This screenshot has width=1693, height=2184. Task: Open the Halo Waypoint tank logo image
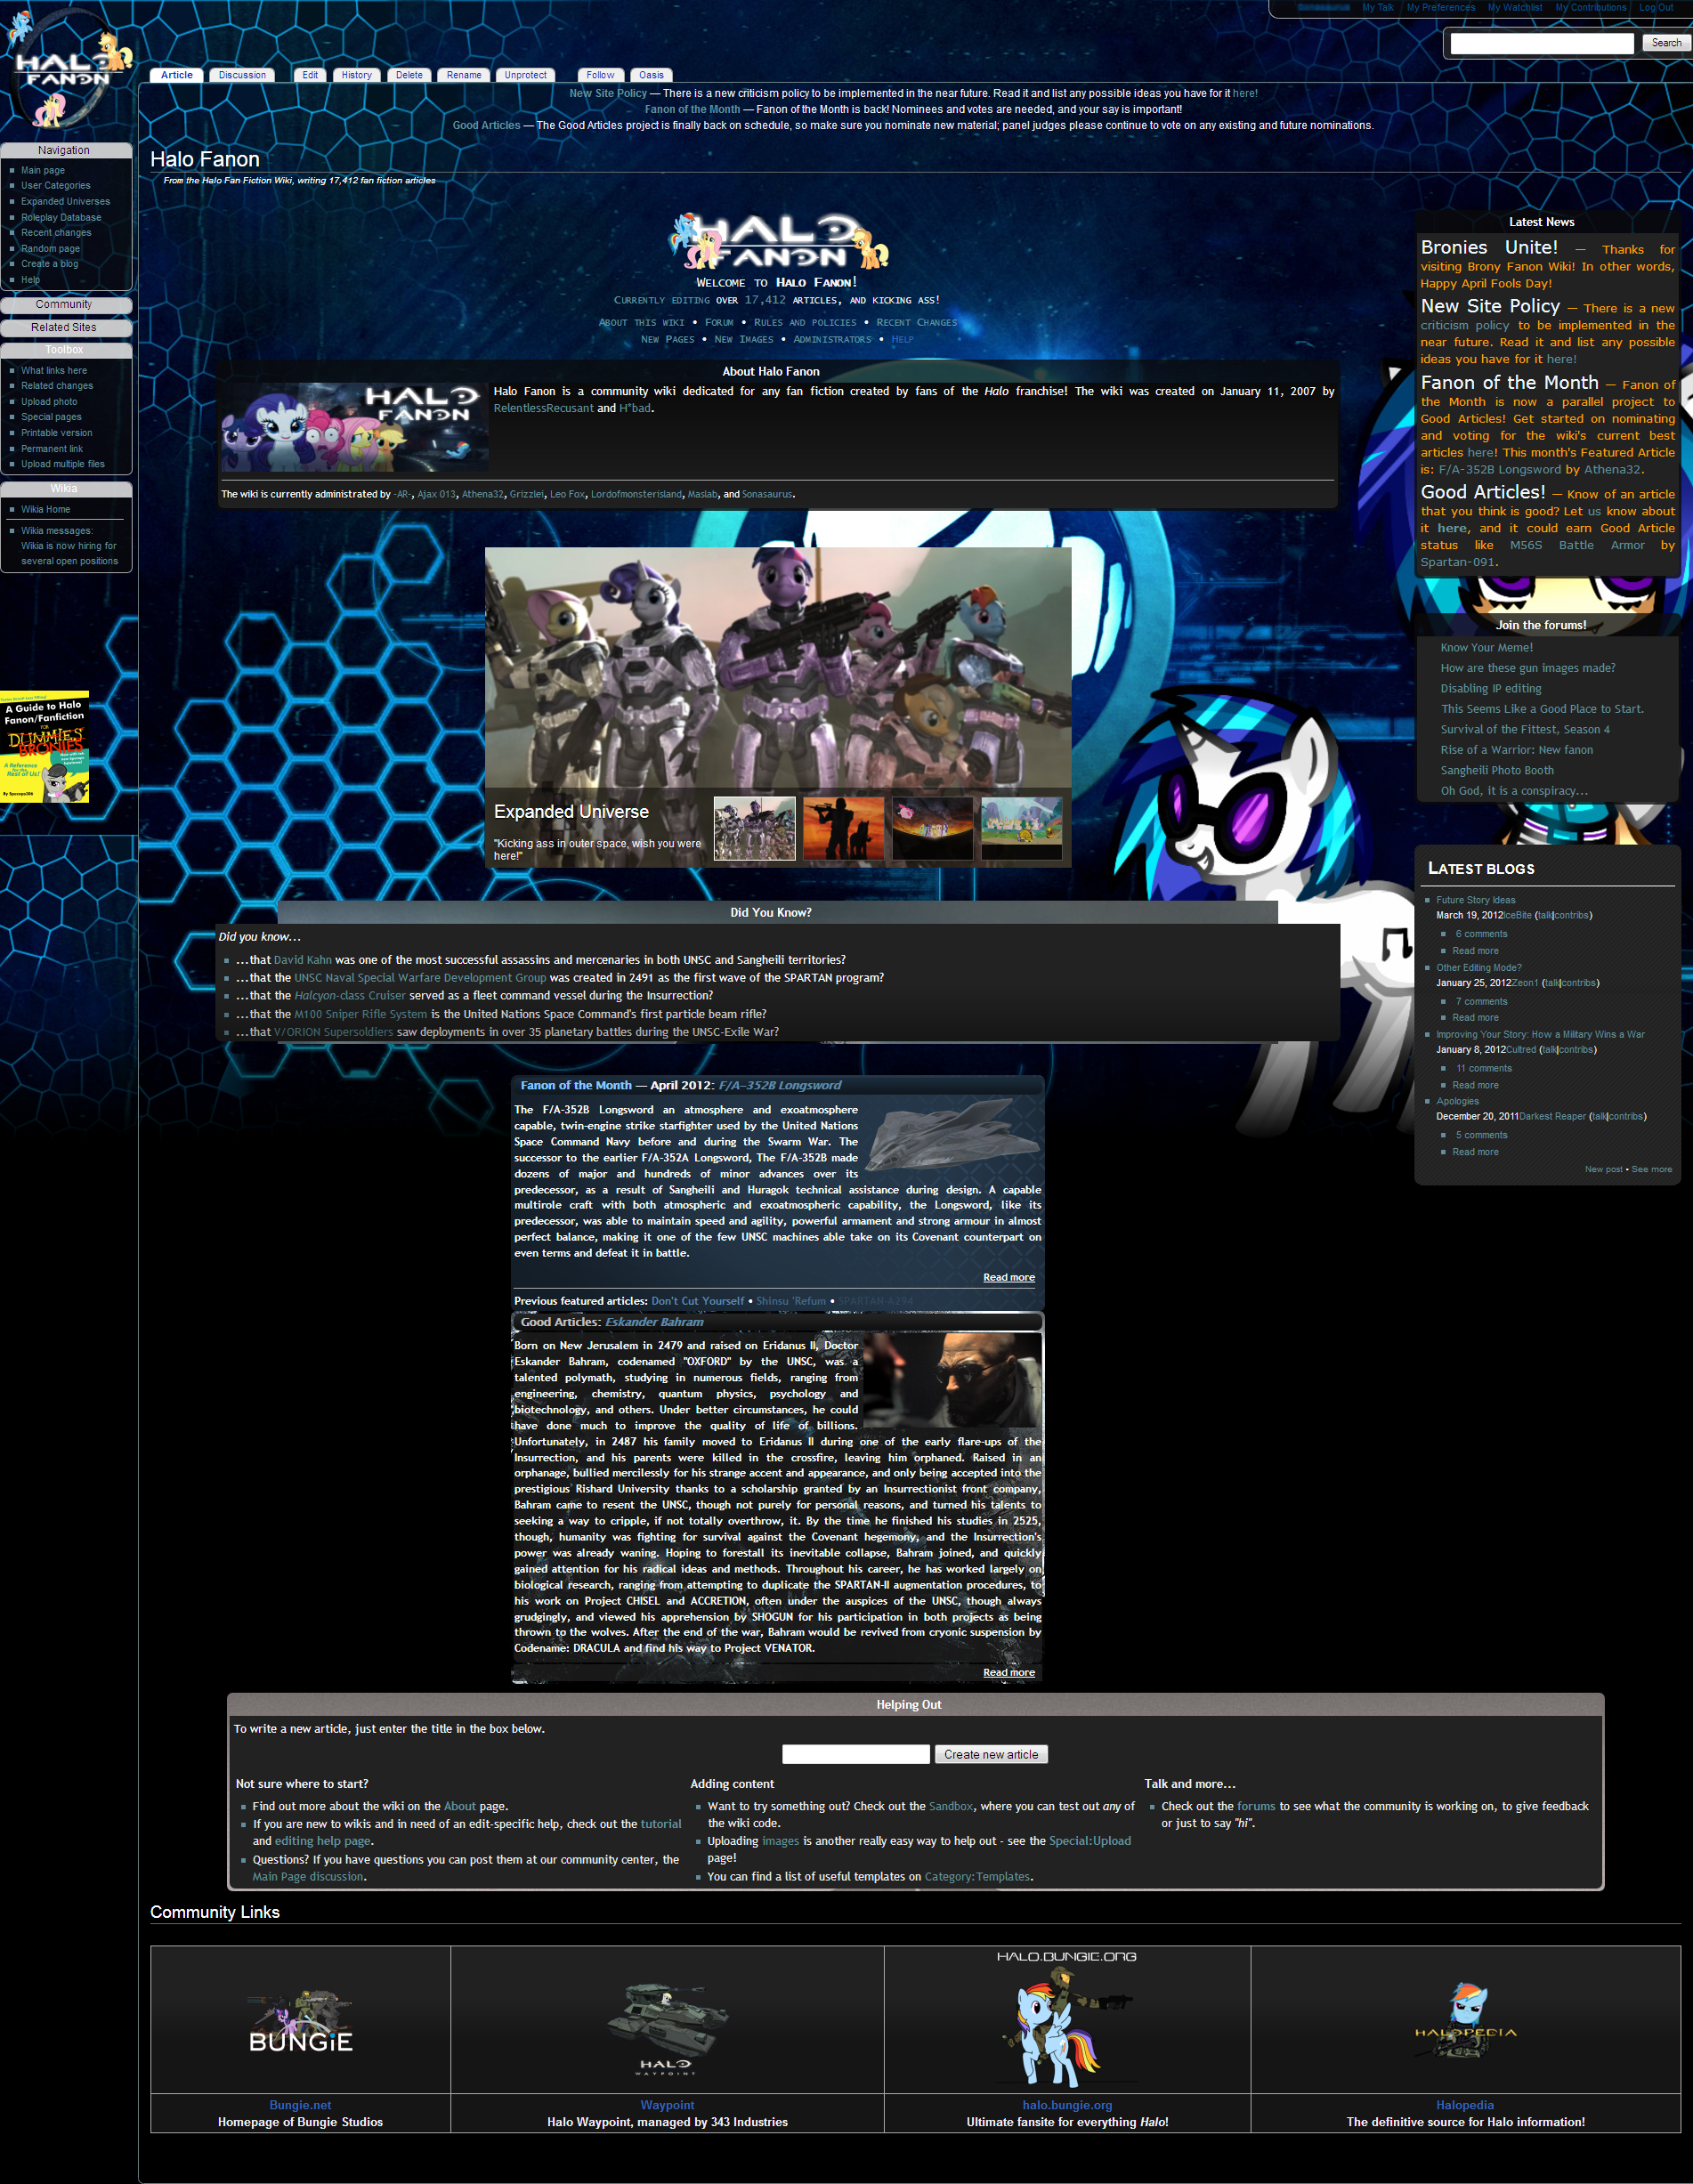(666, 2028)
